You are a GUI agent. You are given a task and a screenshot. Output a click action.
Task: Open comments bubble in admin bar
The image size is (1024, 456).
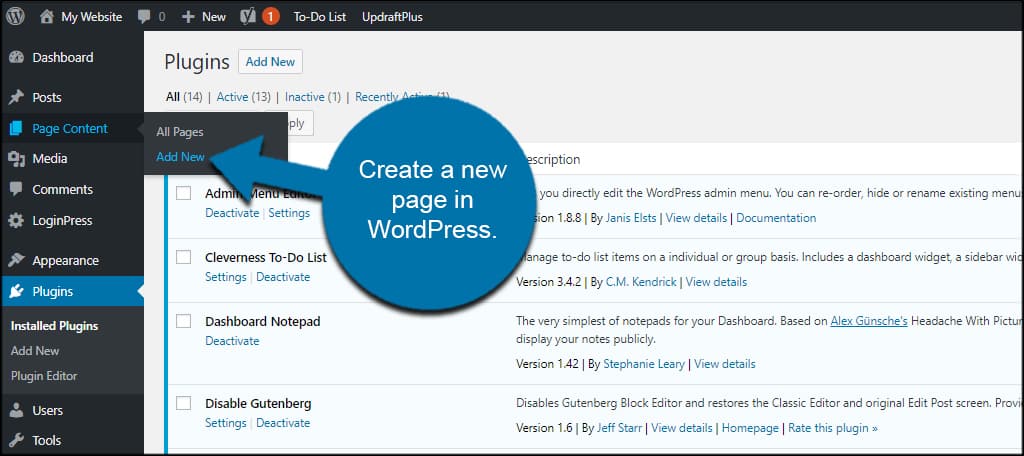pyautogui.click(x=144, y=17)
